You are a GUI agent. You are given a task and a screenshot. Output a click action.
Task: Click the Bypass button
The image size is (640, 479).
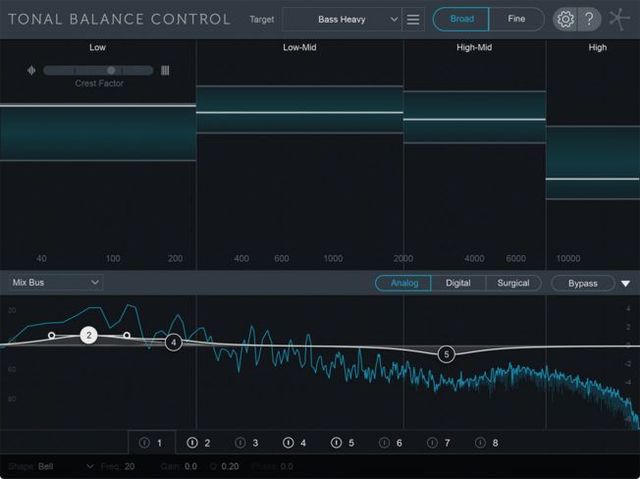pyautogui.click(x=582, y=283)
